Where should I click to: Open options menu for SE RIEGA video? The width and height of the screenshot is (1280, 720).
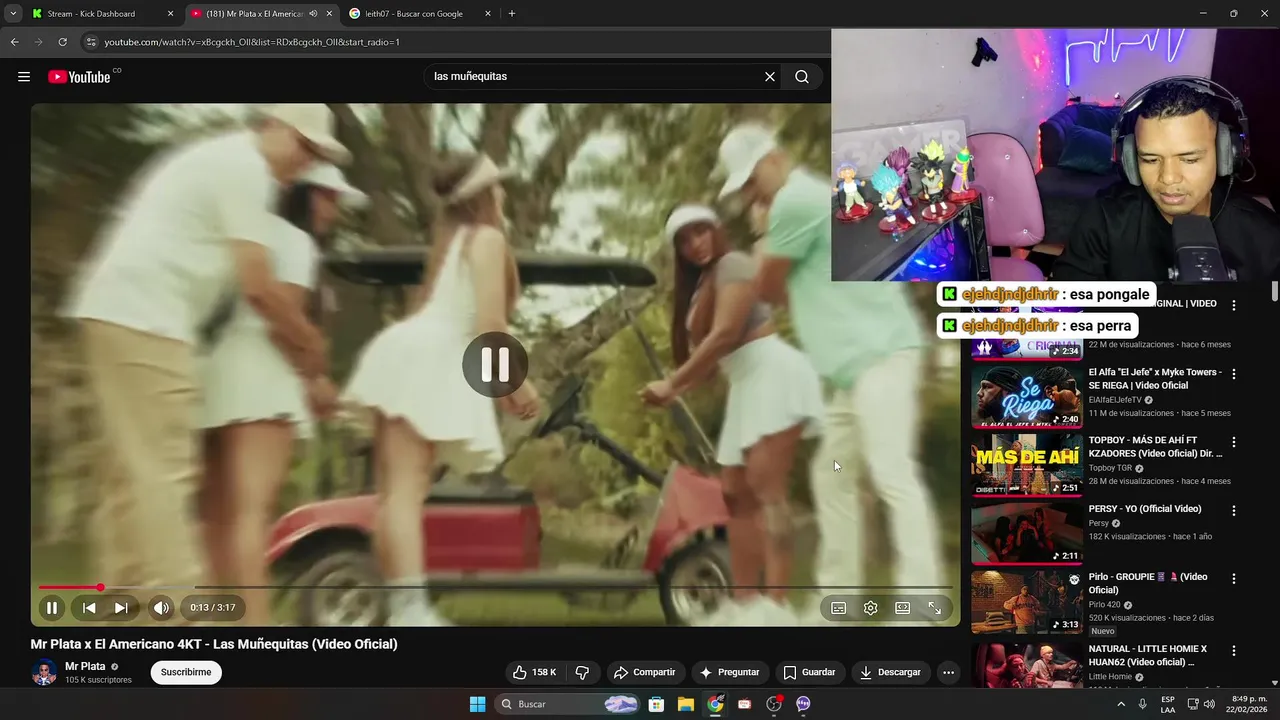(x=1234, y=374)
